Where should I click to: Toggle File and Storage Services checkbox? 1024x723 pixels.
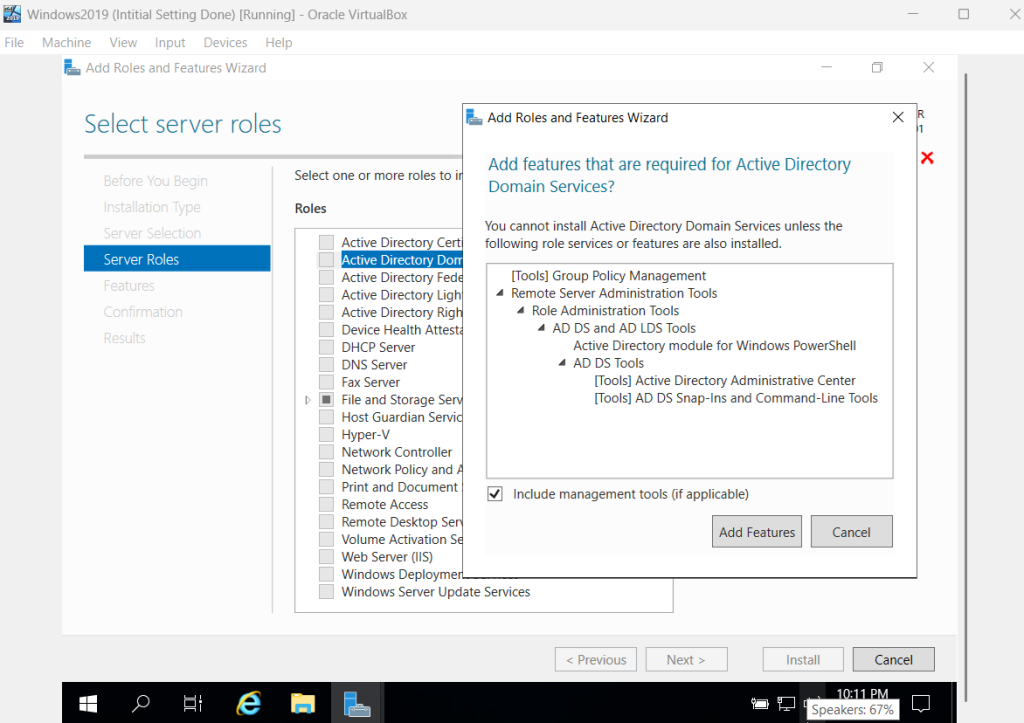coord(327,400)
